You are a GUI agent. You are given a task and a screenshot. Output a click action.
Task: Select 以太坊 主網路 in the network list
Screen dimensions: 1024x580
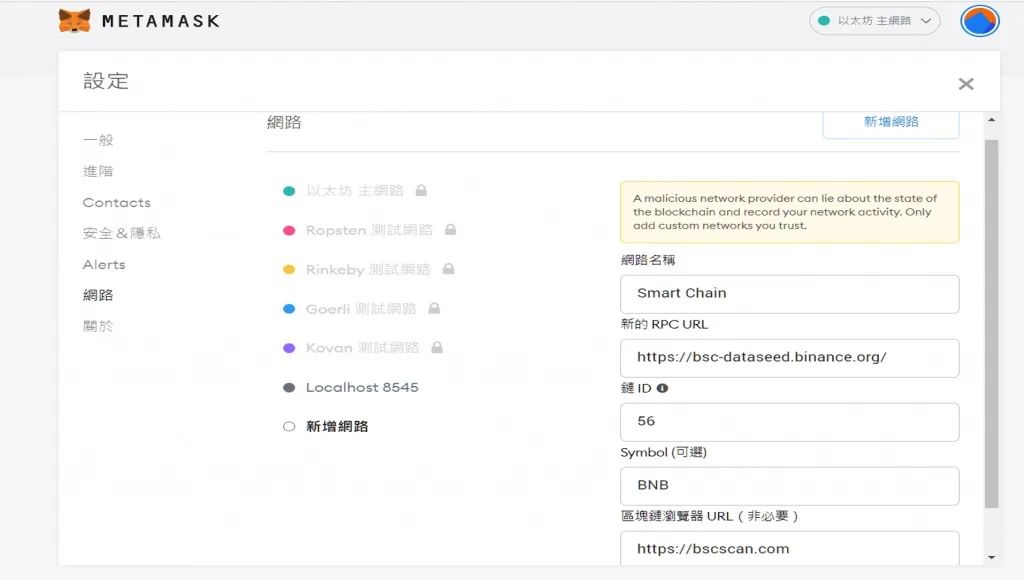(355, 191)
